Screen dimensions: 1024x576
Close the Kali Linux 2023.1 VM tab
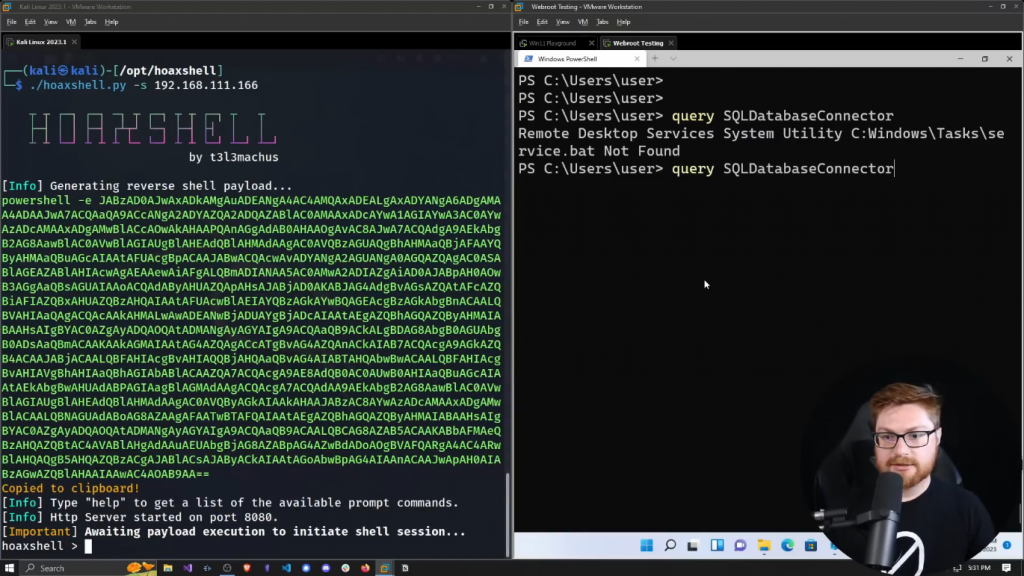(74, 42)
